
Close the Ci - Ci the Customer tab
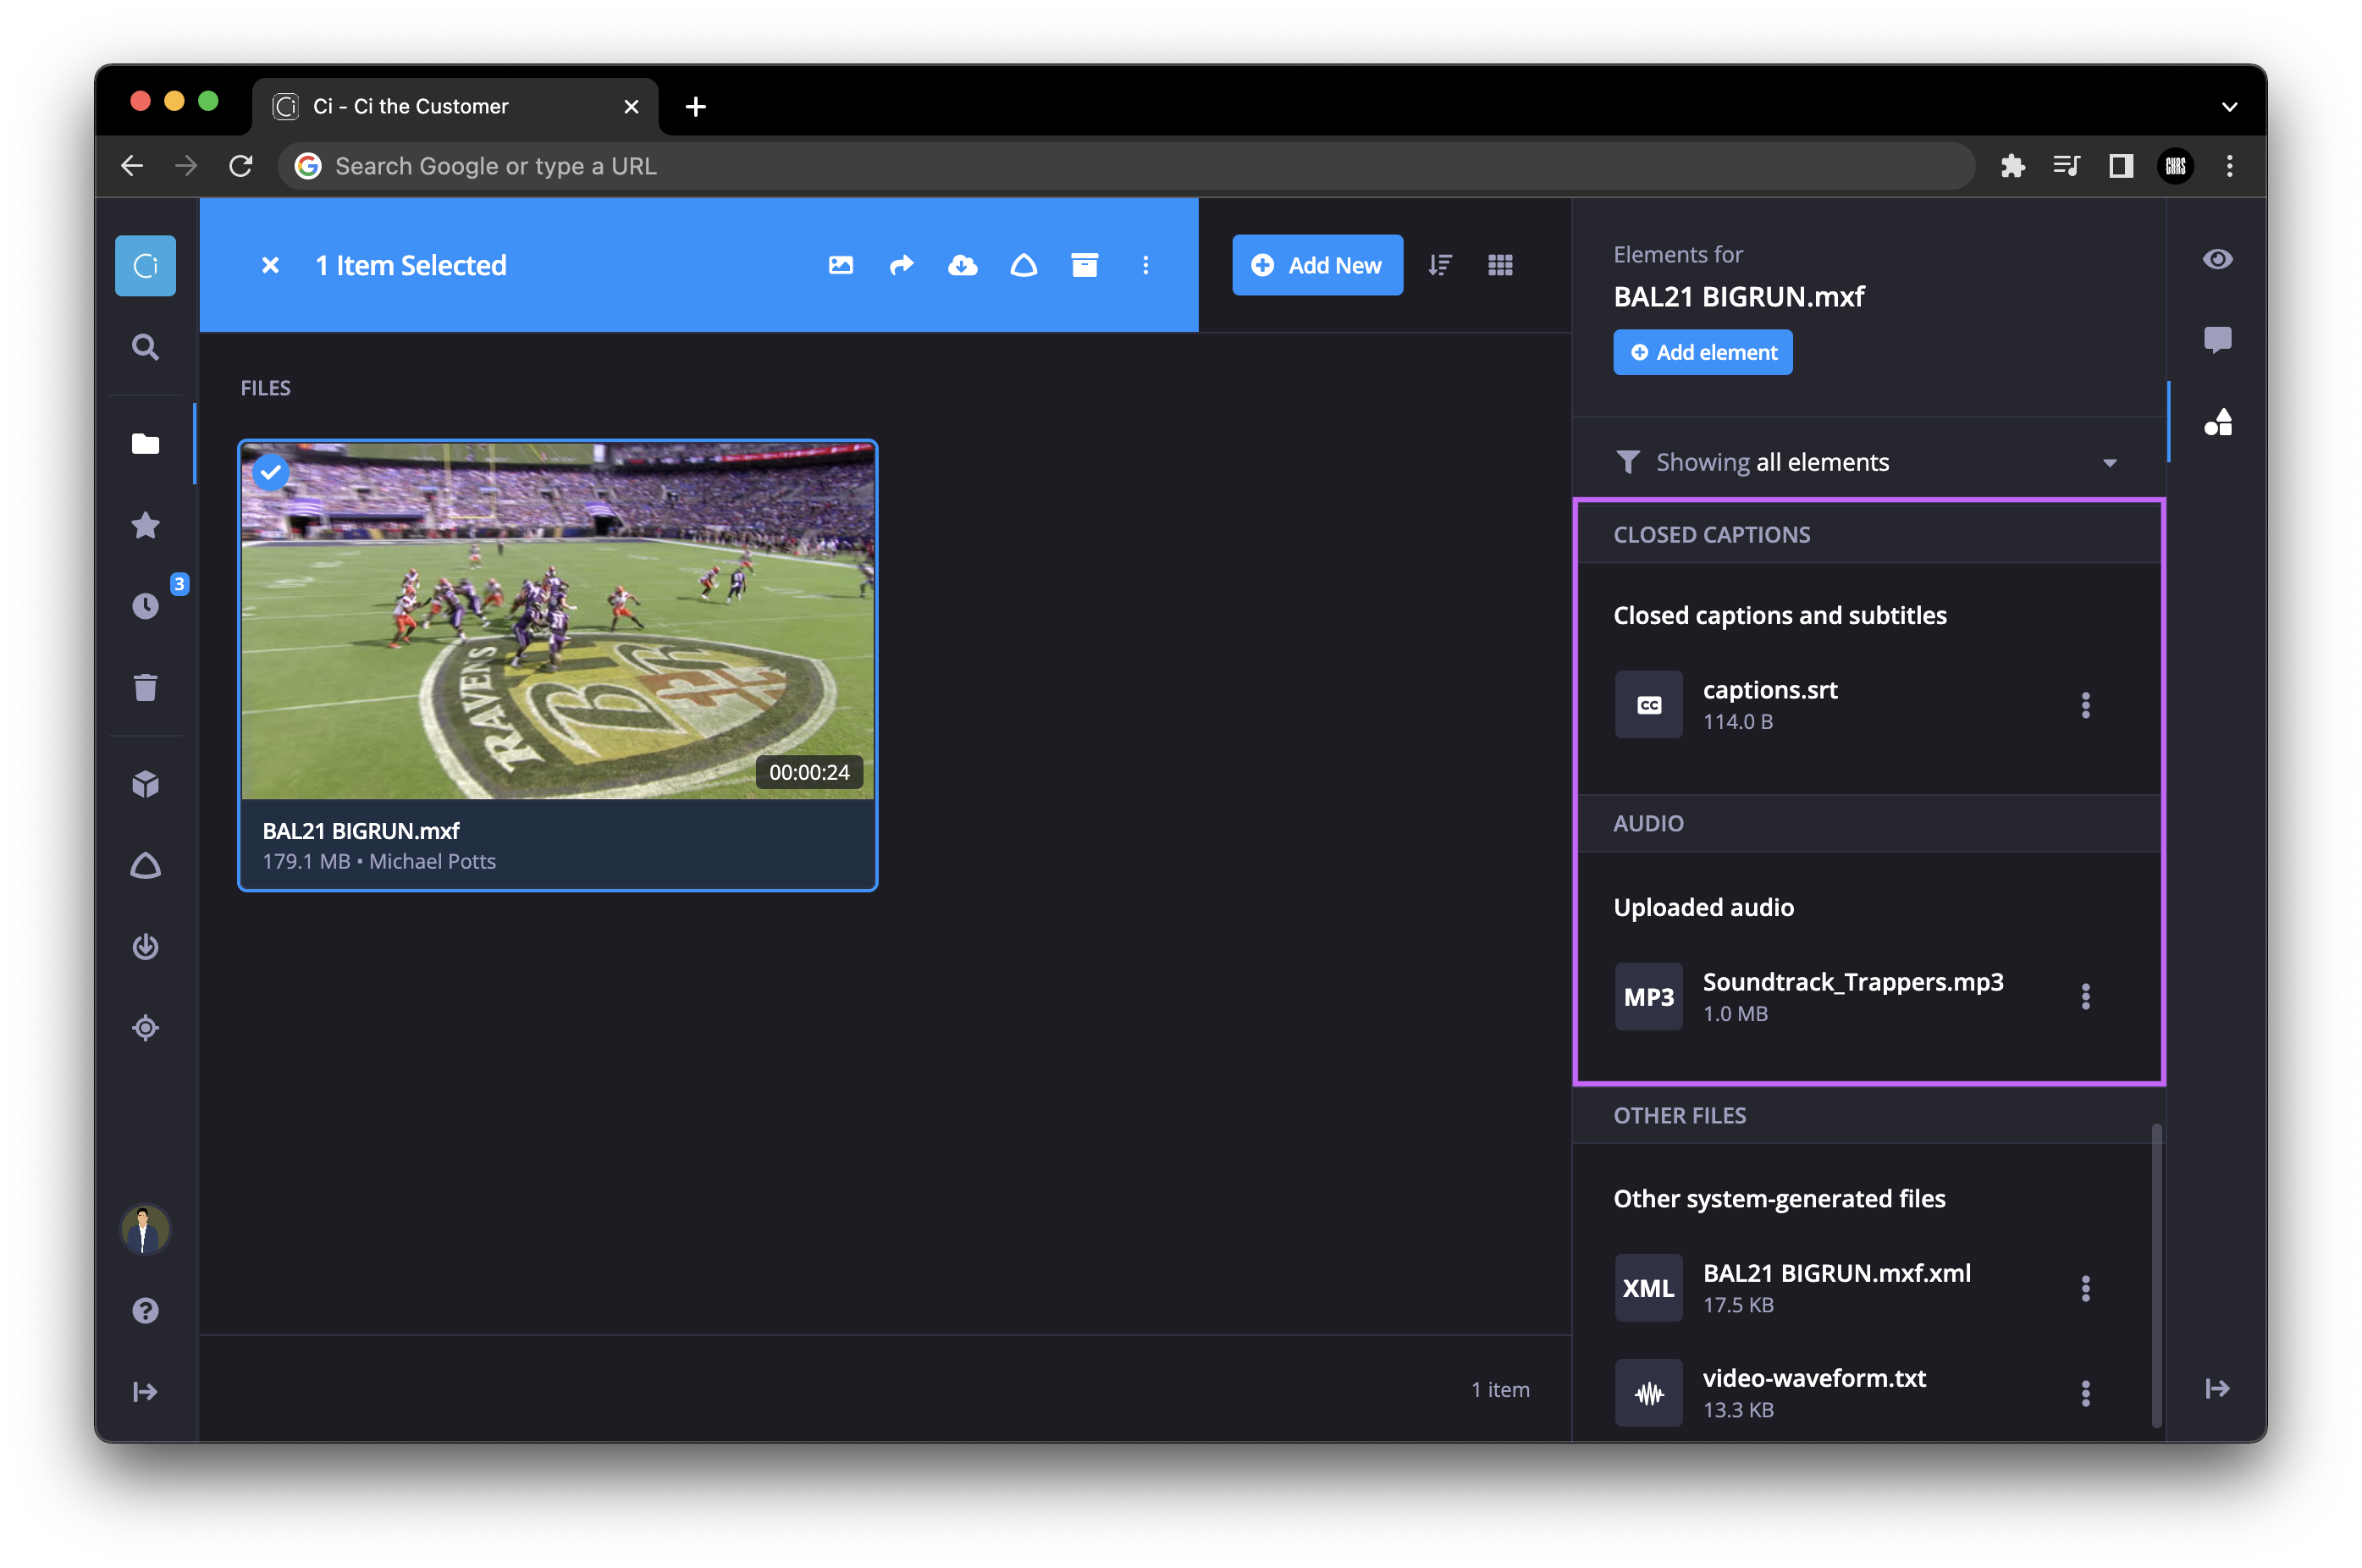(631, 106)
